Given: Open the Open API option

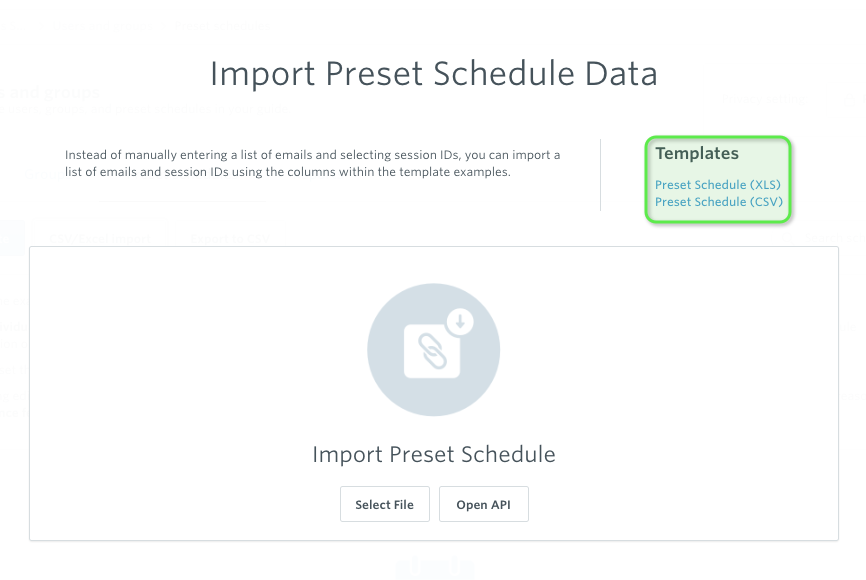Looking at the screenshot, I should tap(483, 504).
